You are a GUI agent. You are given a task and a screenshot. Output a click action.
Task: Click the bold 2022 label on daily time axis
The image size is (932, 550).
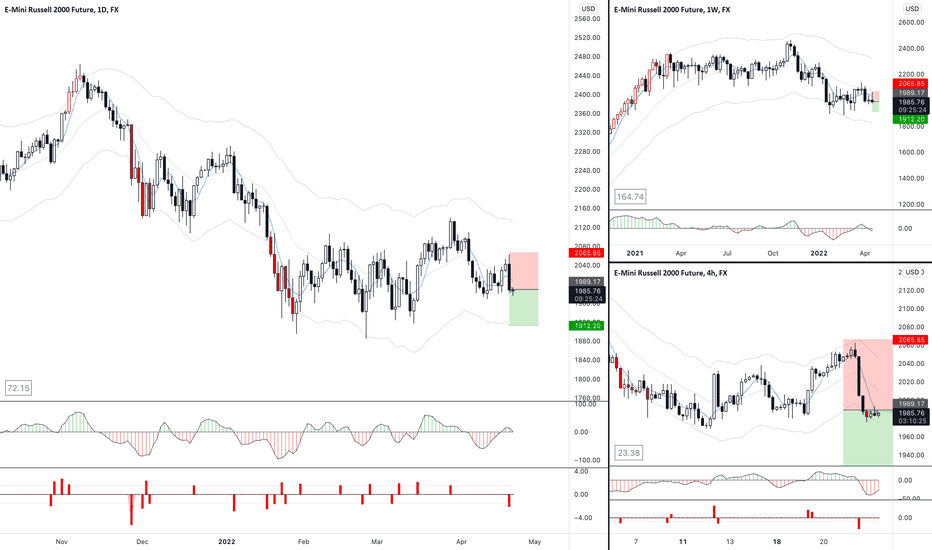[226, 542]
